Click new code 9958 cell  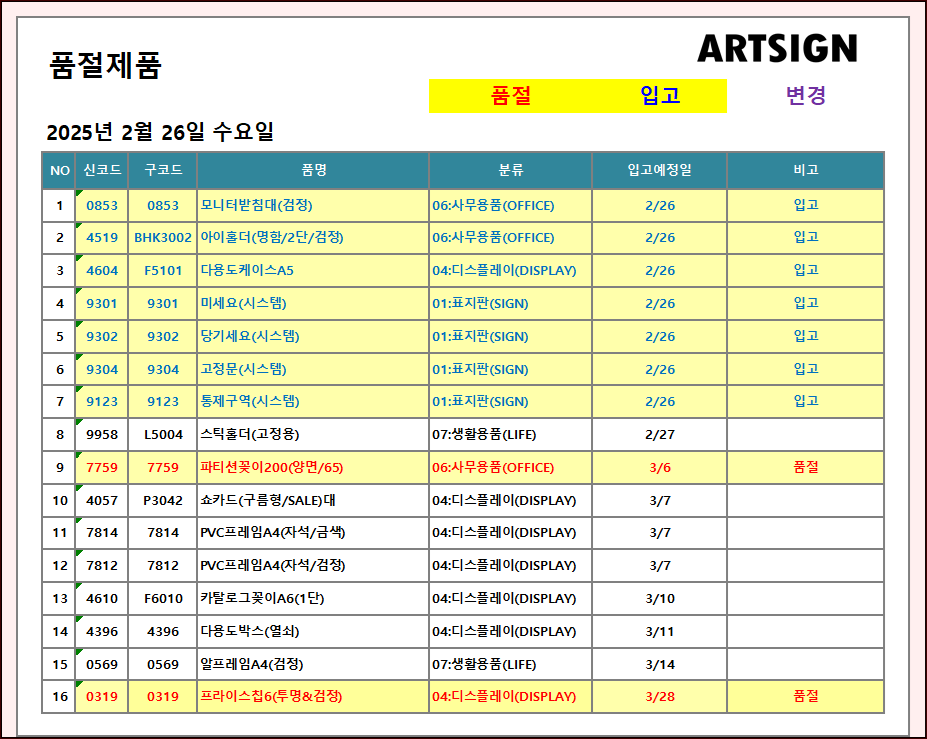(102, 435)
